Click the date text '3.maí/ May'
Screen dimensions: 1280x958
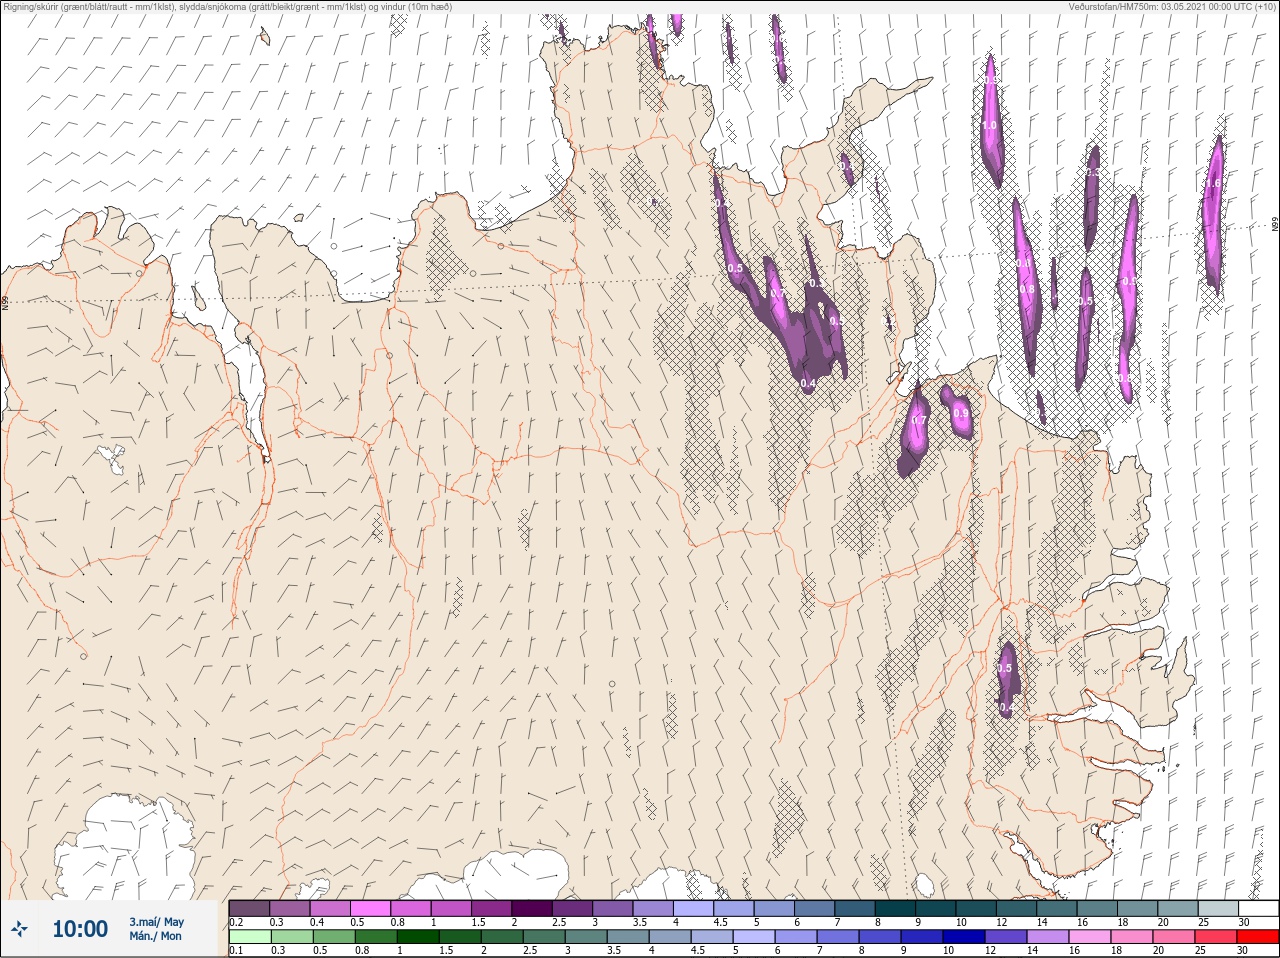156,922
